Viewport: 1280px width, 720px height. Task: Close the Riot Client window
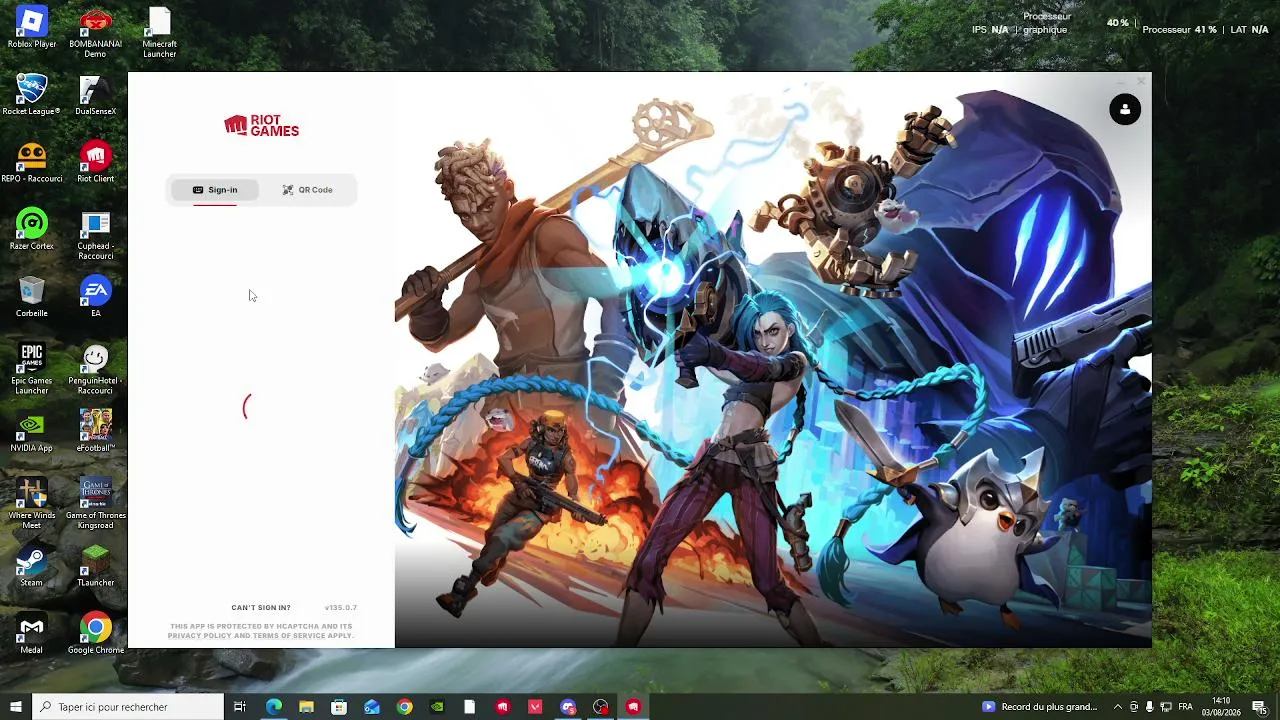[x=1141, y=81]
